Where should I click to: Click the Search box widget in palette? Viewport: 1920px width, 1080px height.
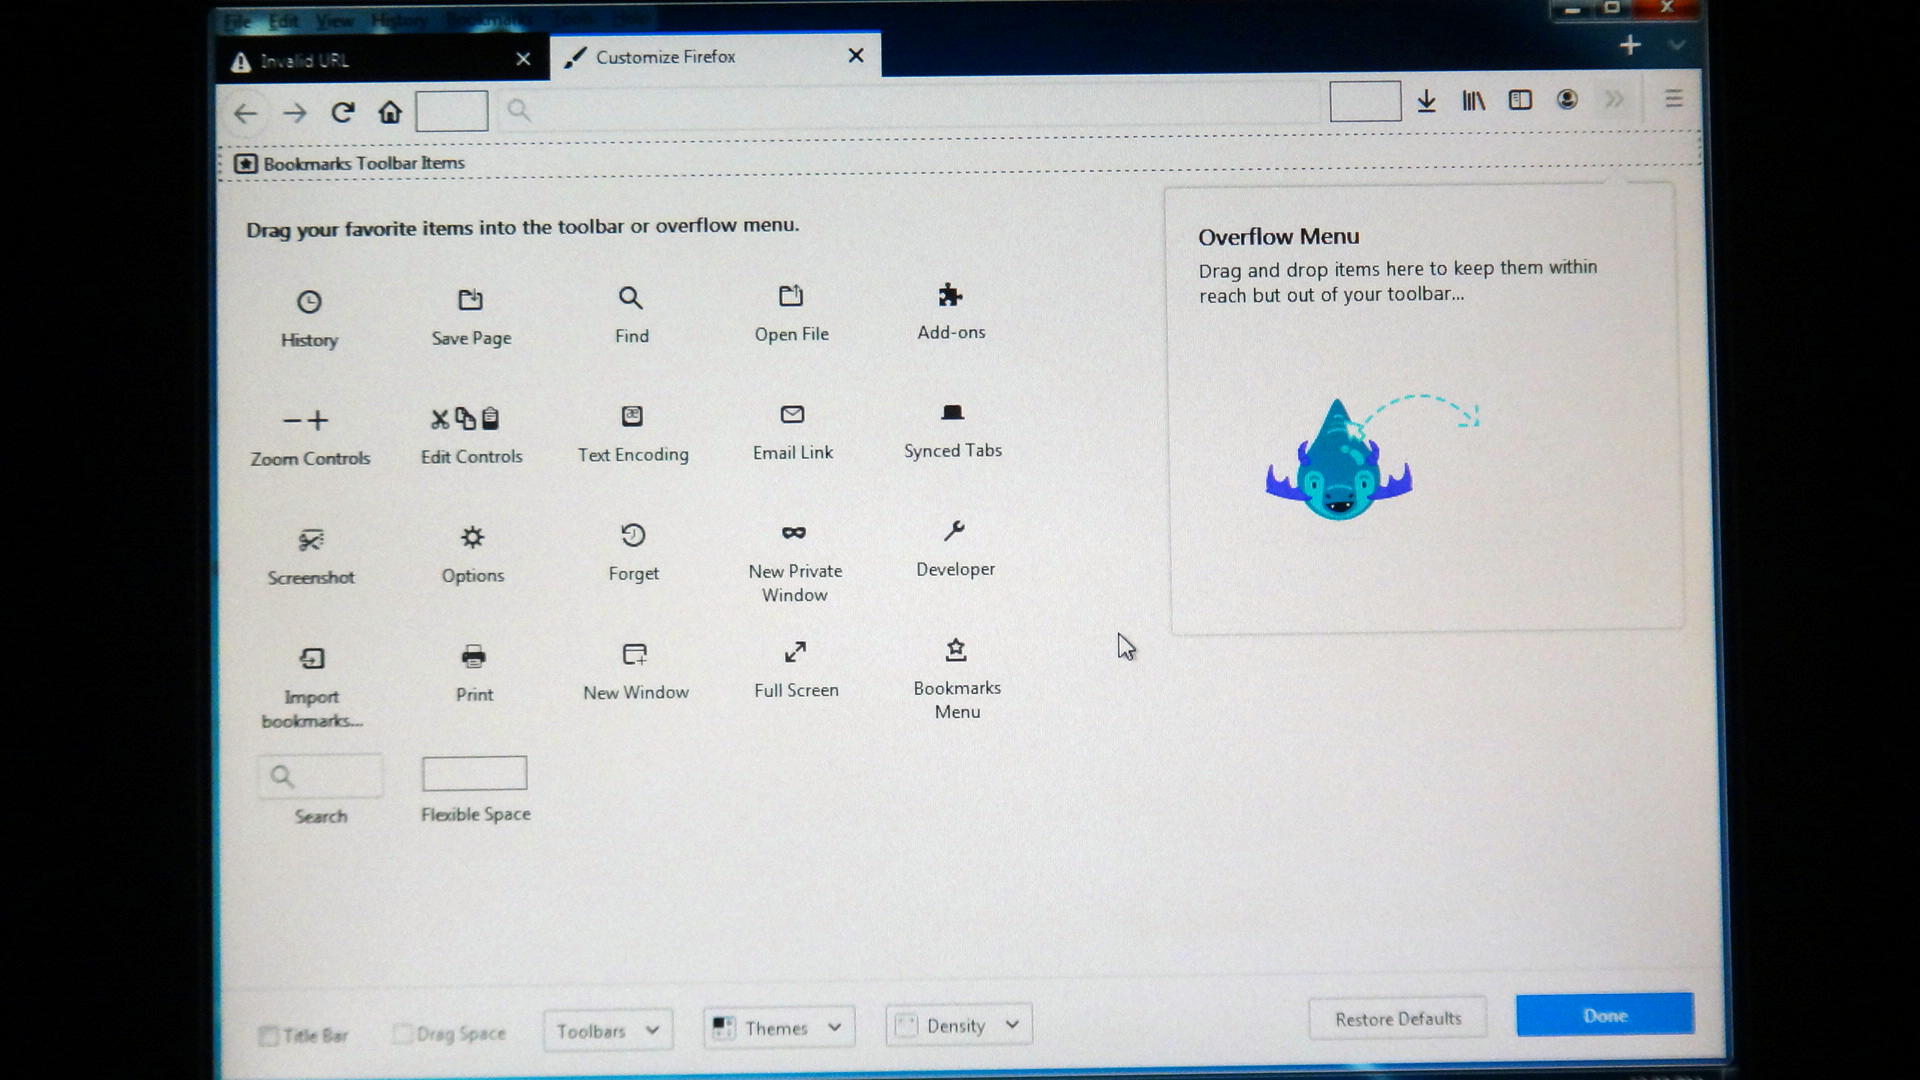click(x=320, y=777)
